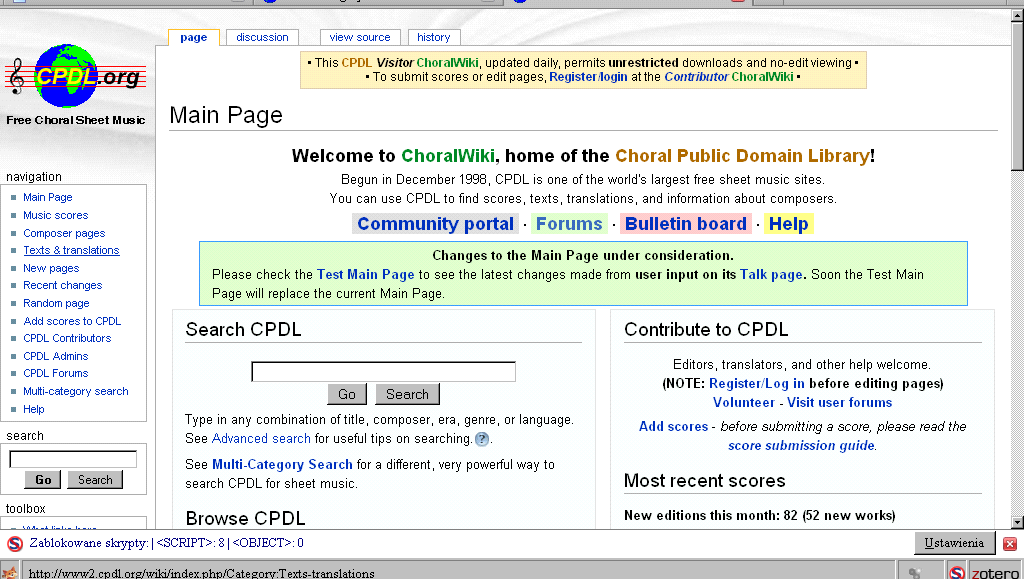This screenshot has width=1024, height=579.
Task: Open Help in the navigation sidebar
Action: point(34,409)
